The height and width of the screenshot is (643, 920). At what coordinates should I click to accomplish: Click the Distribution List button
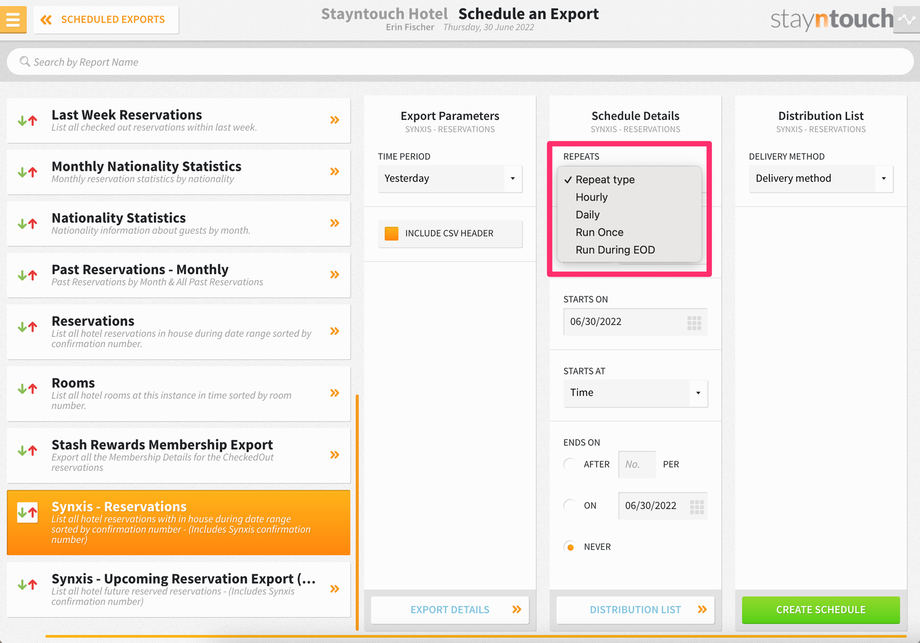(x=635, y=610)
